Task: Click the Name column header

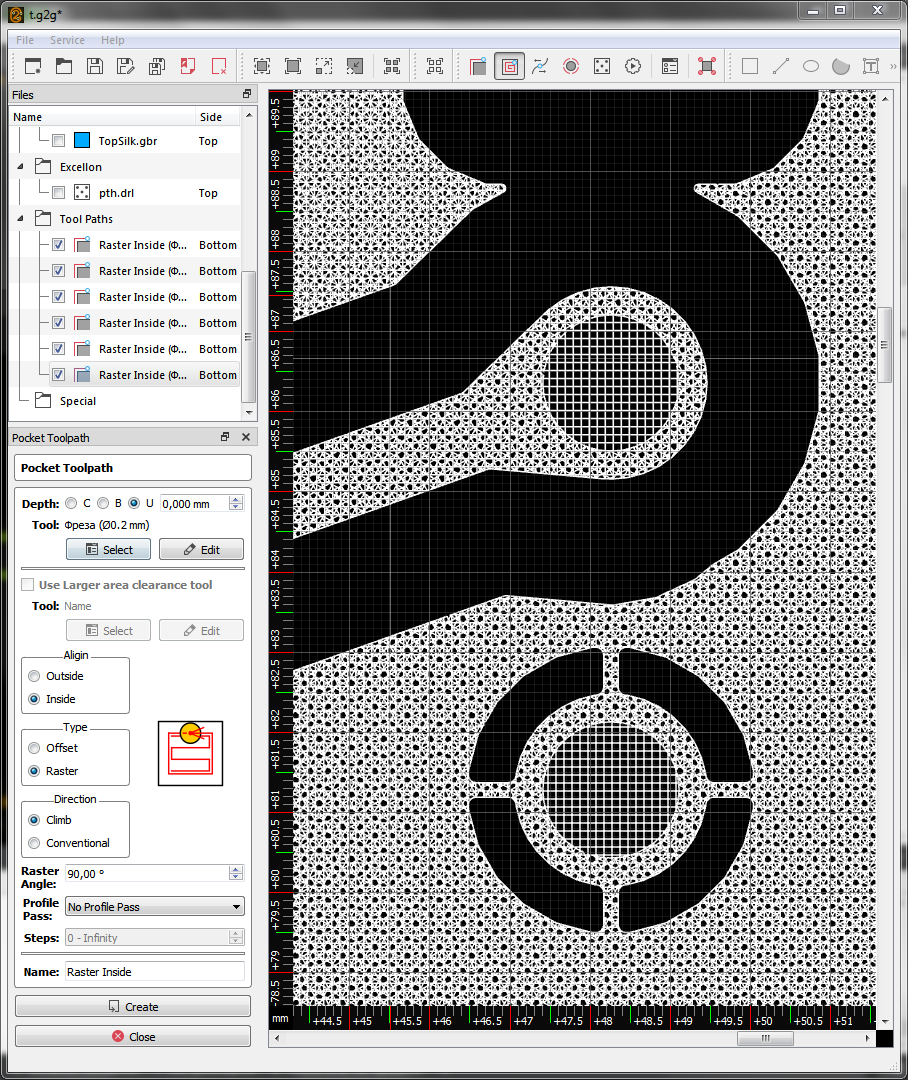Action: [x=102, y=116]
